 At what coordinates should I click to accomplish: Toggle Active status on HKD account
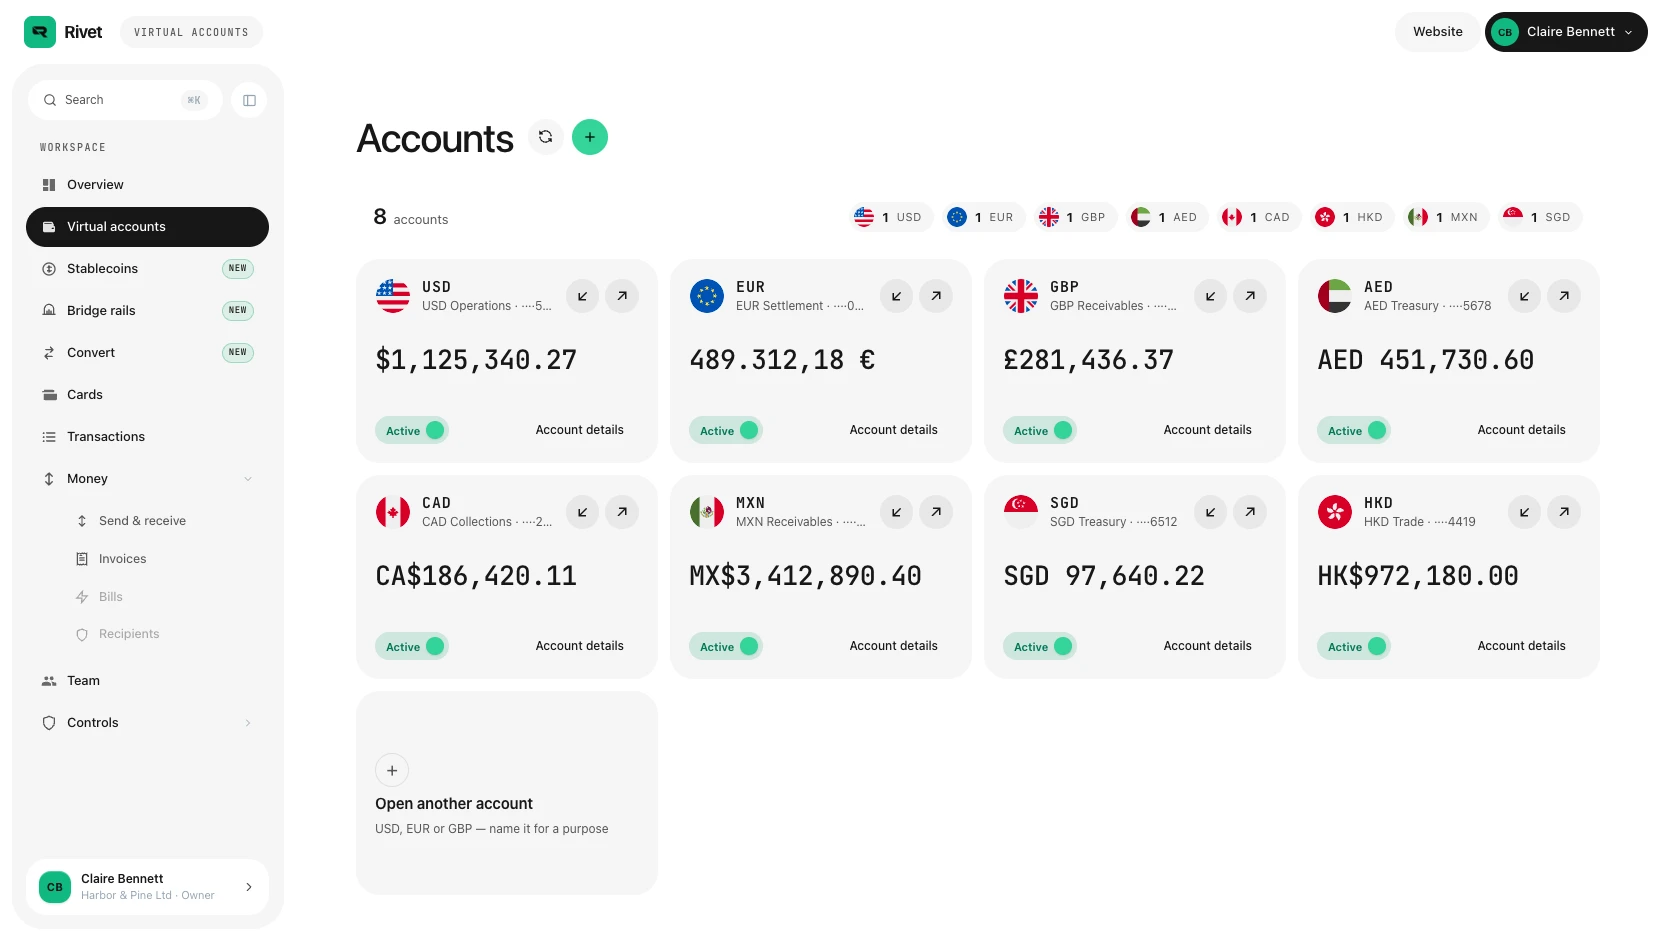(x=1354, y=647)
